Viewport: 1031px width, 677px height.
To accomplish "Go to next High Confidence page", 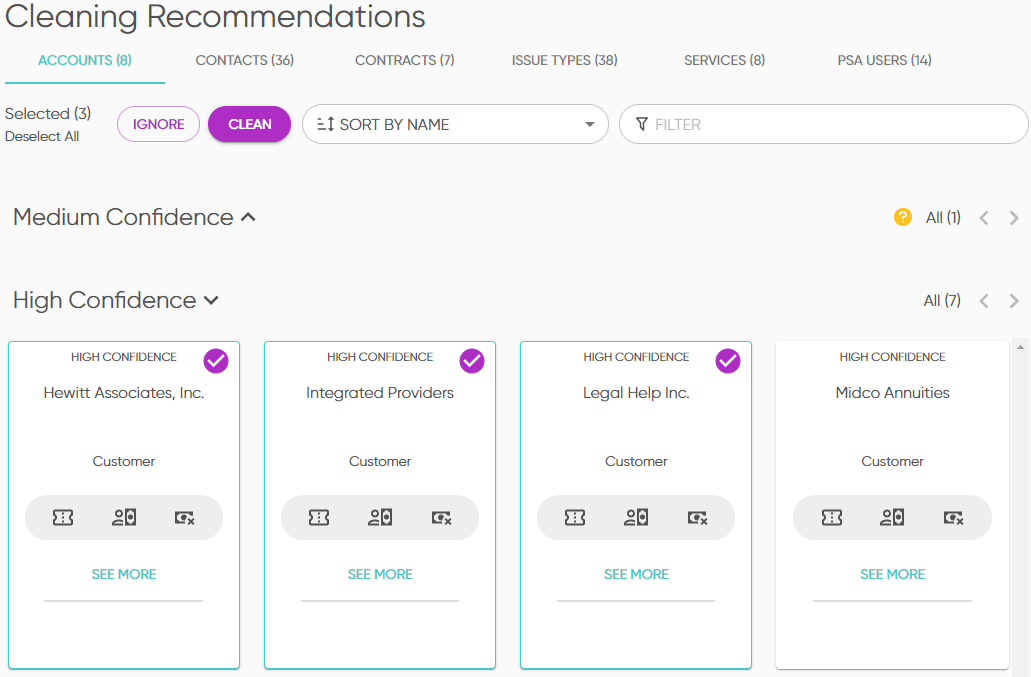I will tap(1014, 301).
